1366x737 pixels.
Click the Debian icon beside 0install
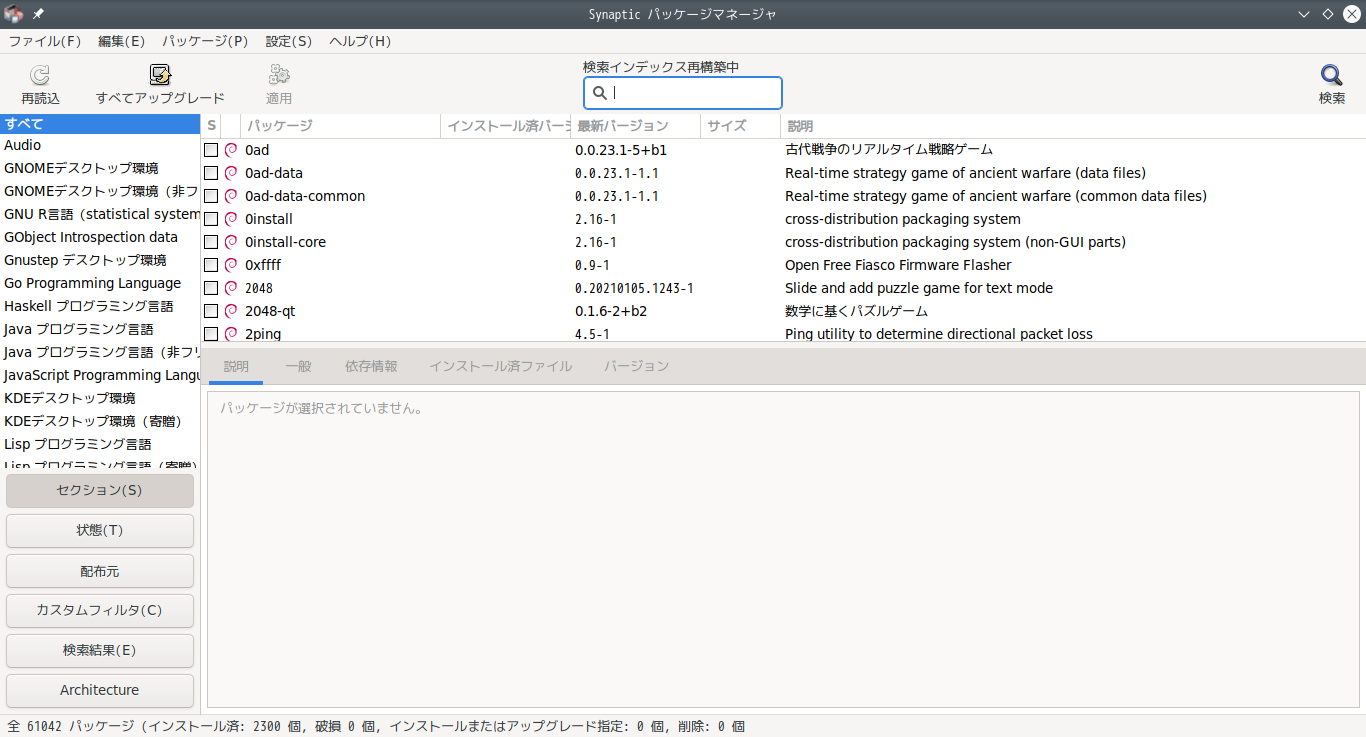tap(231, 219)
